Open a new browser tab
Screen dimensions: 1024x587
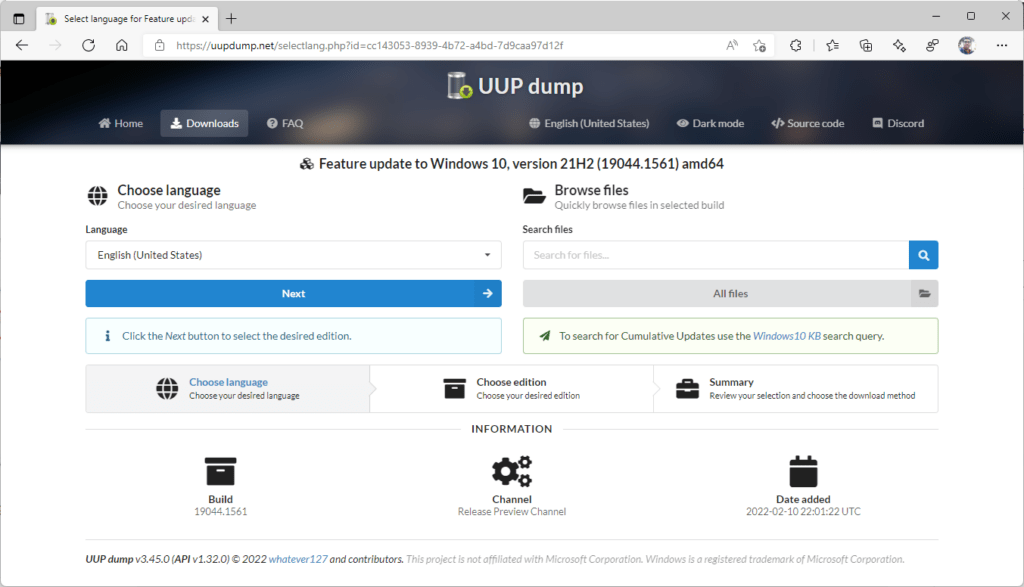click(231, 18)
